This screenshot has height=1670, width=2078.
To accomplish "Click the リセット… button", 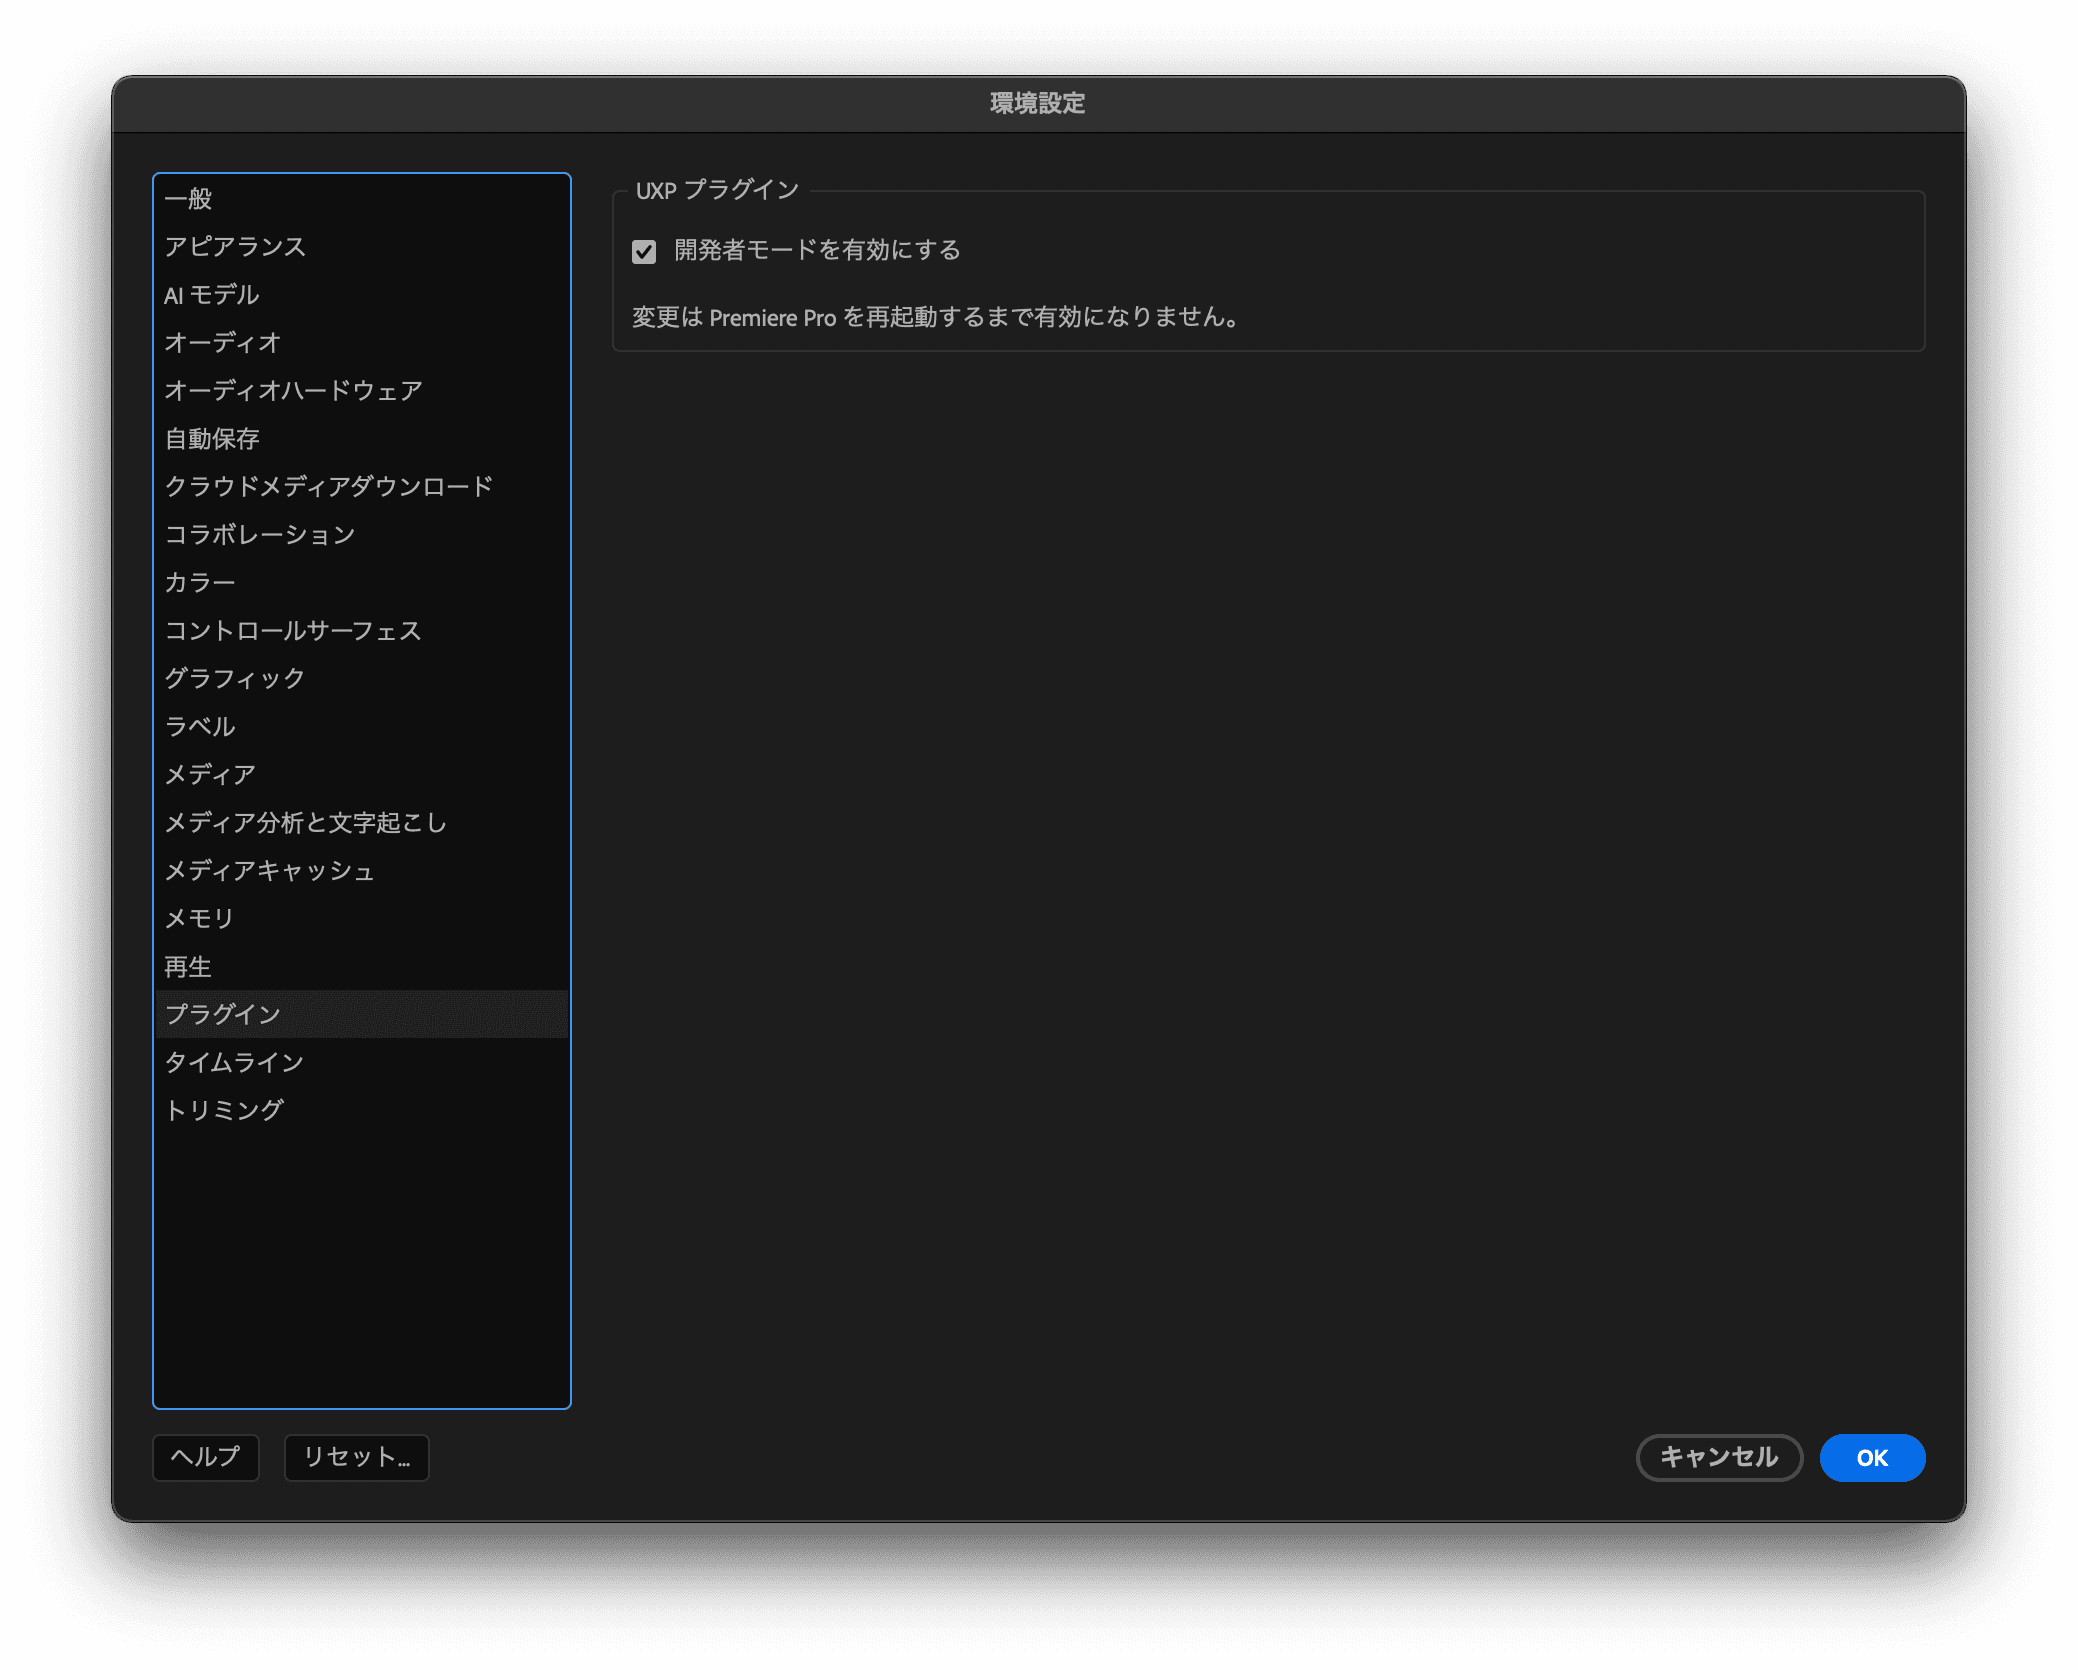I will coord(356,1458).
